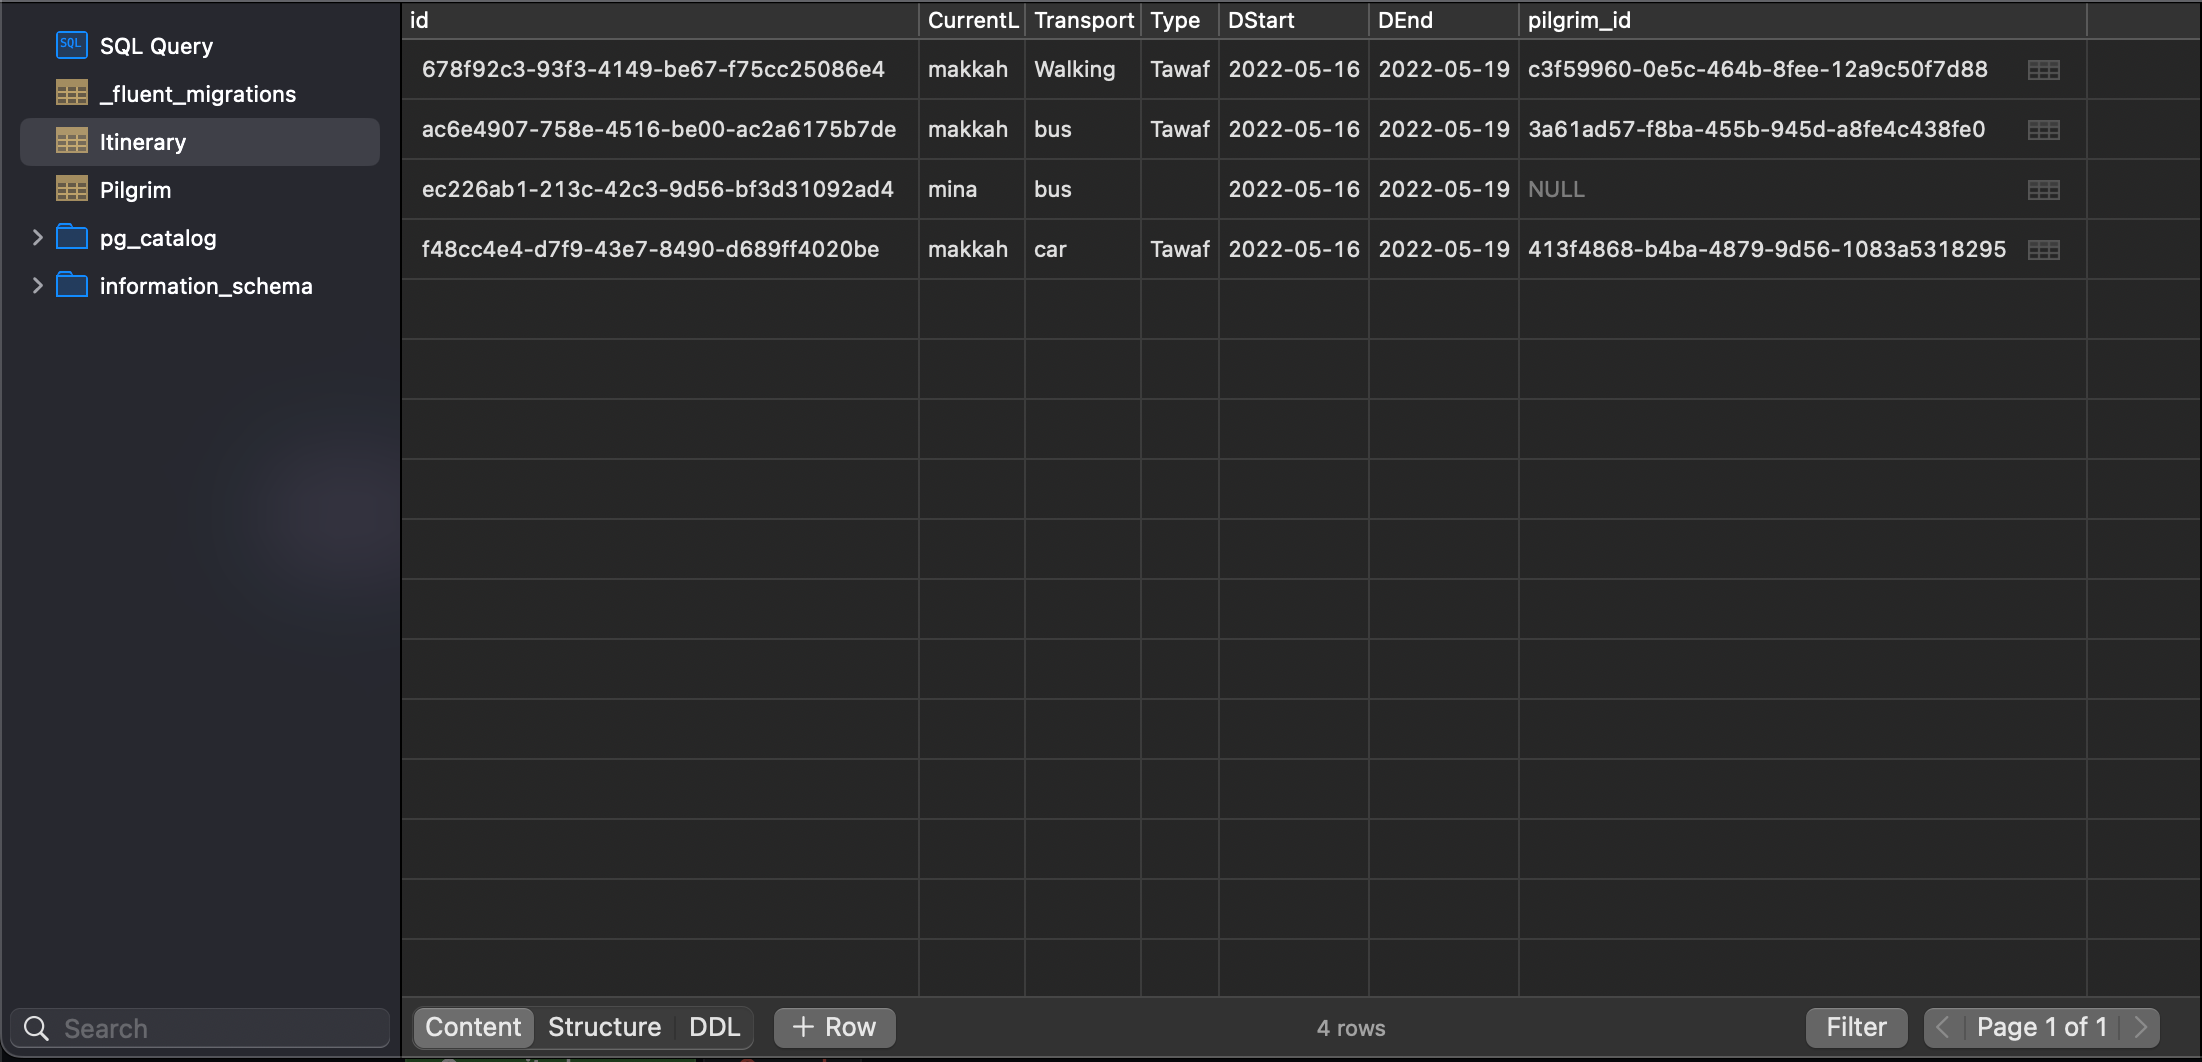This screenshot has width=2202, height=1062.
Task: Click the Itinerary table icon
Action: tap(71, 141)
